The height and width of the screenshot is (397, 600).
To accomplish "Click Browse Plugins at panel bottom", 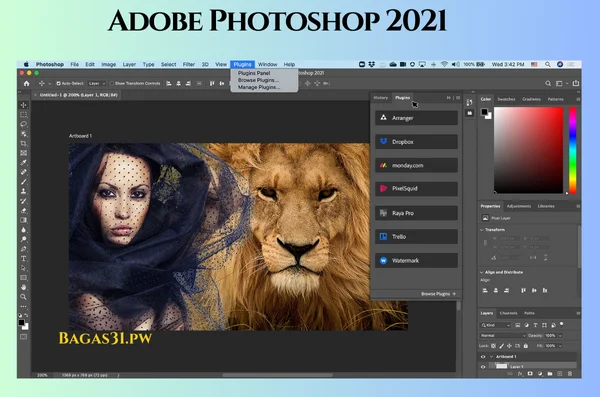I will point(439,294).
